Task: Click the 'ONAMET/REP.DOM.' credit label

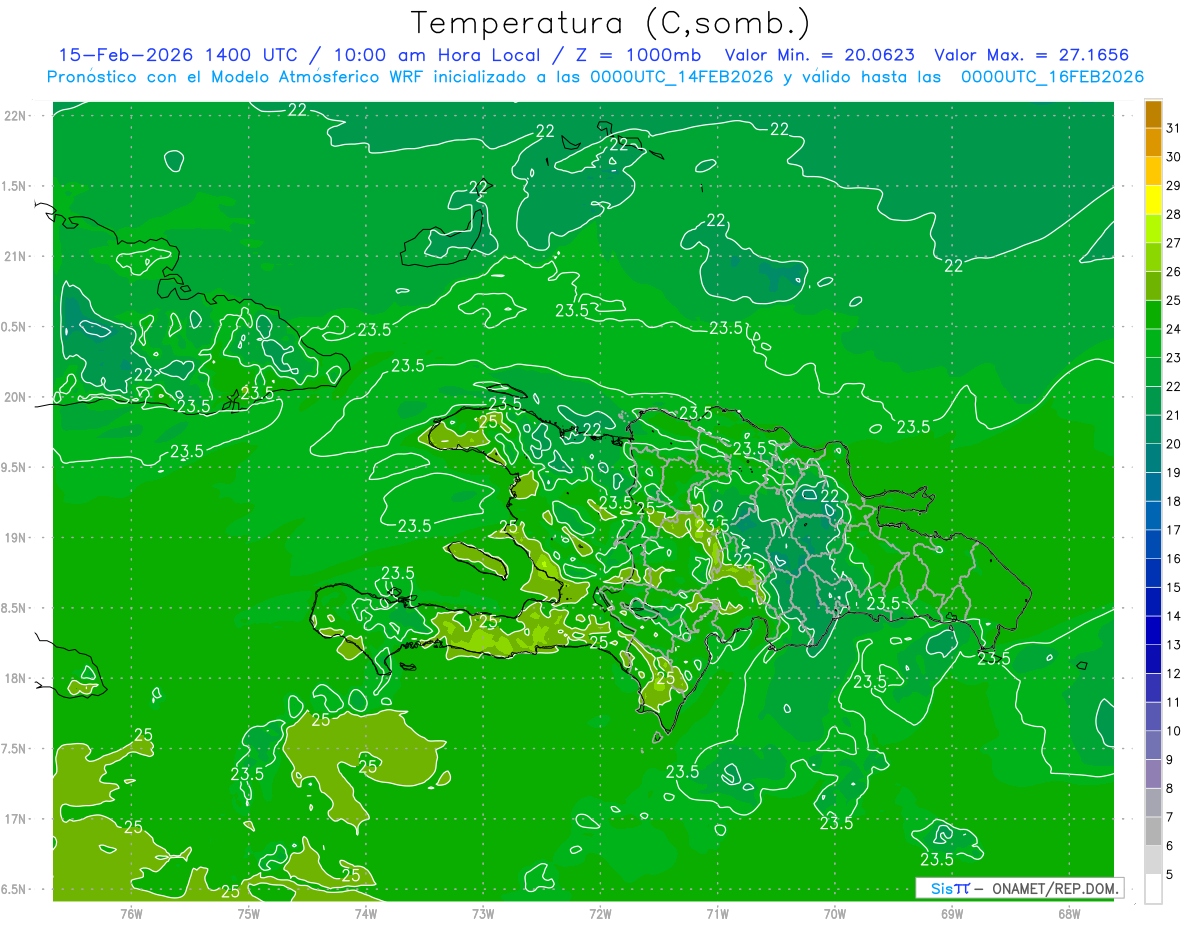Action: coord(1054,888)
